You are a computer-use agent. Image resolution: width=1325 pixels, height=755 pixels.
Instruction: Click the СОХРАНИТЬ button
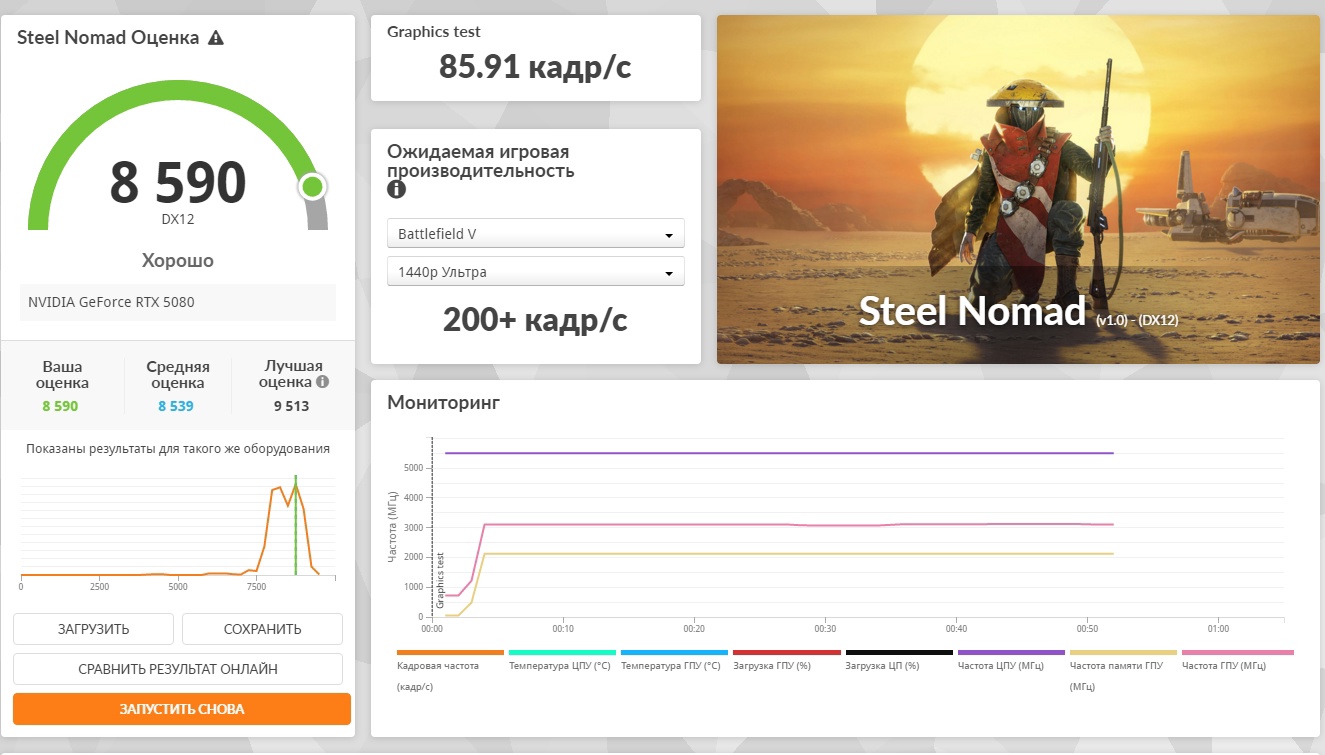pyautogui.click(x=263, y=629)
